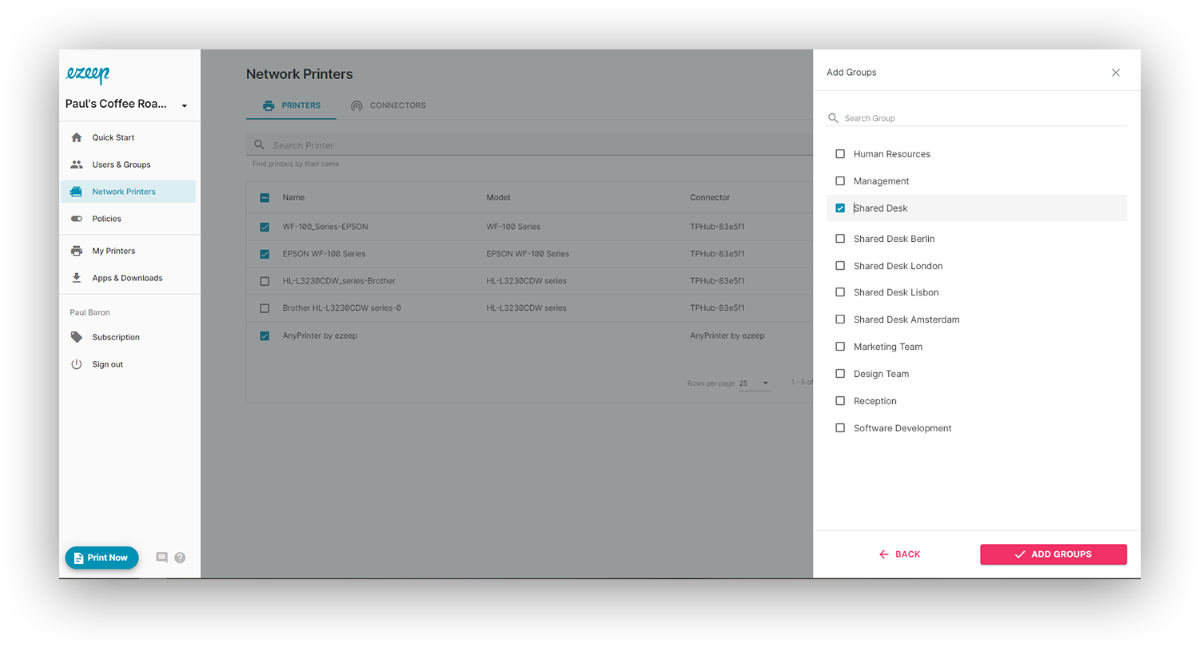The height and width of the screenshot is (648, 1200).
Task: Click the Add Groups button
Action: pos(1053,554)
